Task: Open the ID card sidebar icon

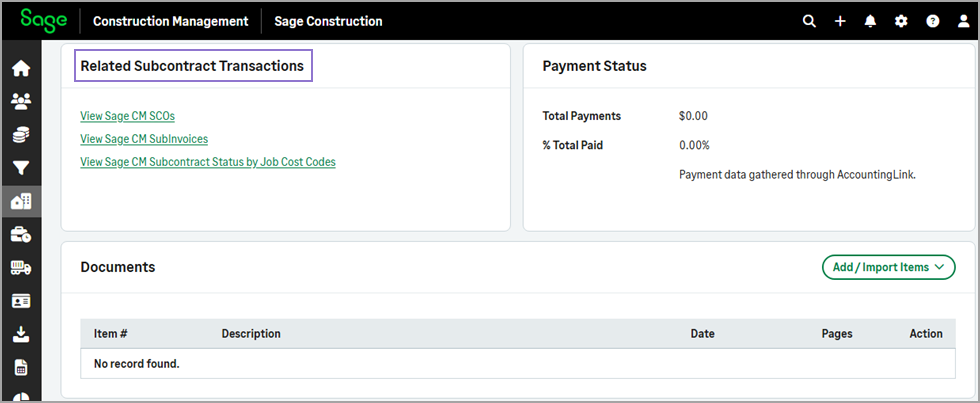Action: tap(21, 302)
